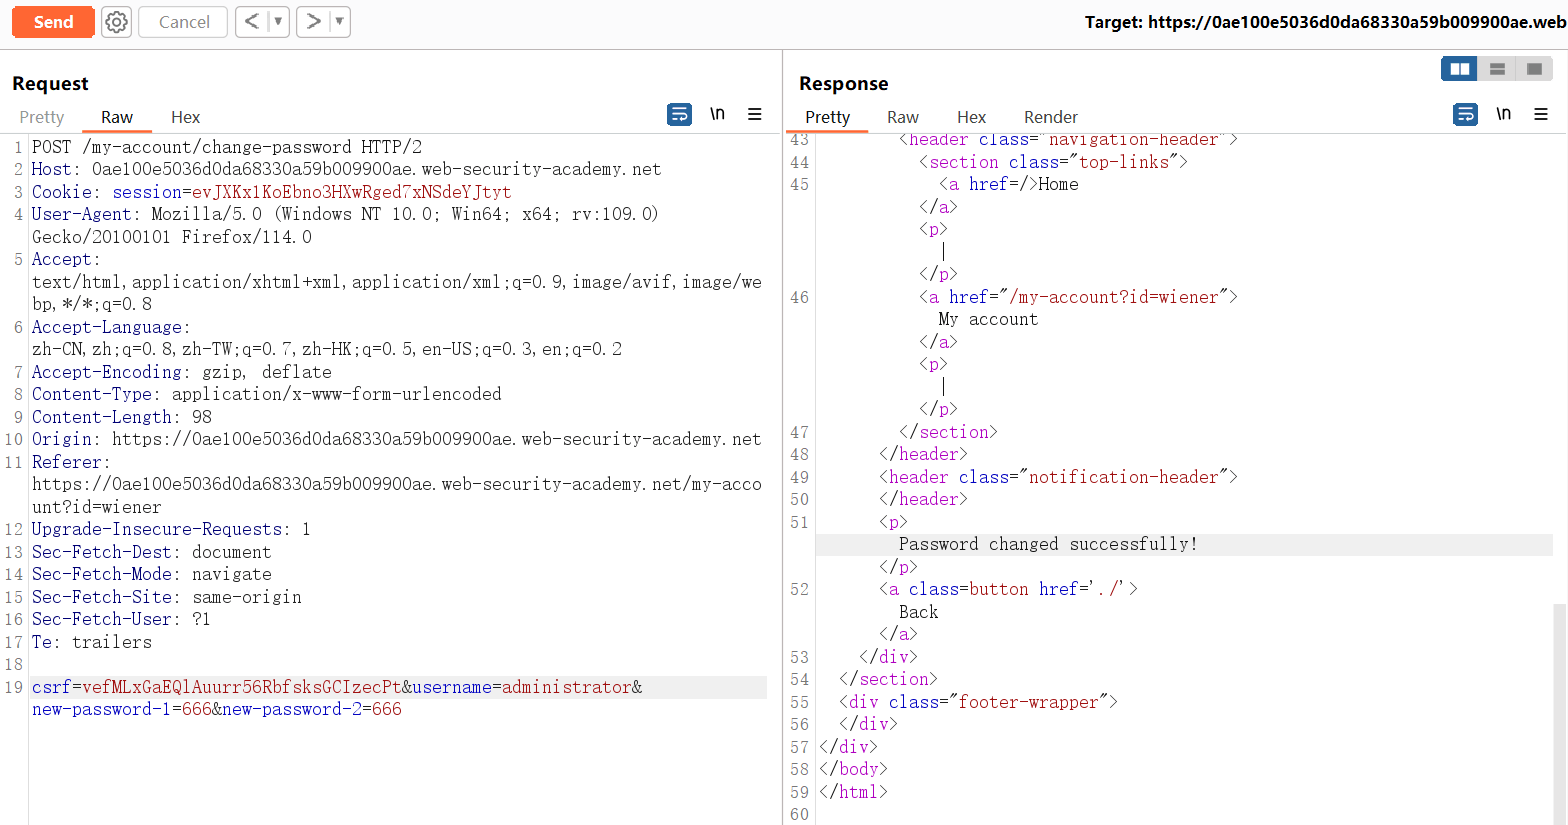Open the forward history dropdown arrow
The height and width of the screenshot is (825, 1568).
coord(339,22)
